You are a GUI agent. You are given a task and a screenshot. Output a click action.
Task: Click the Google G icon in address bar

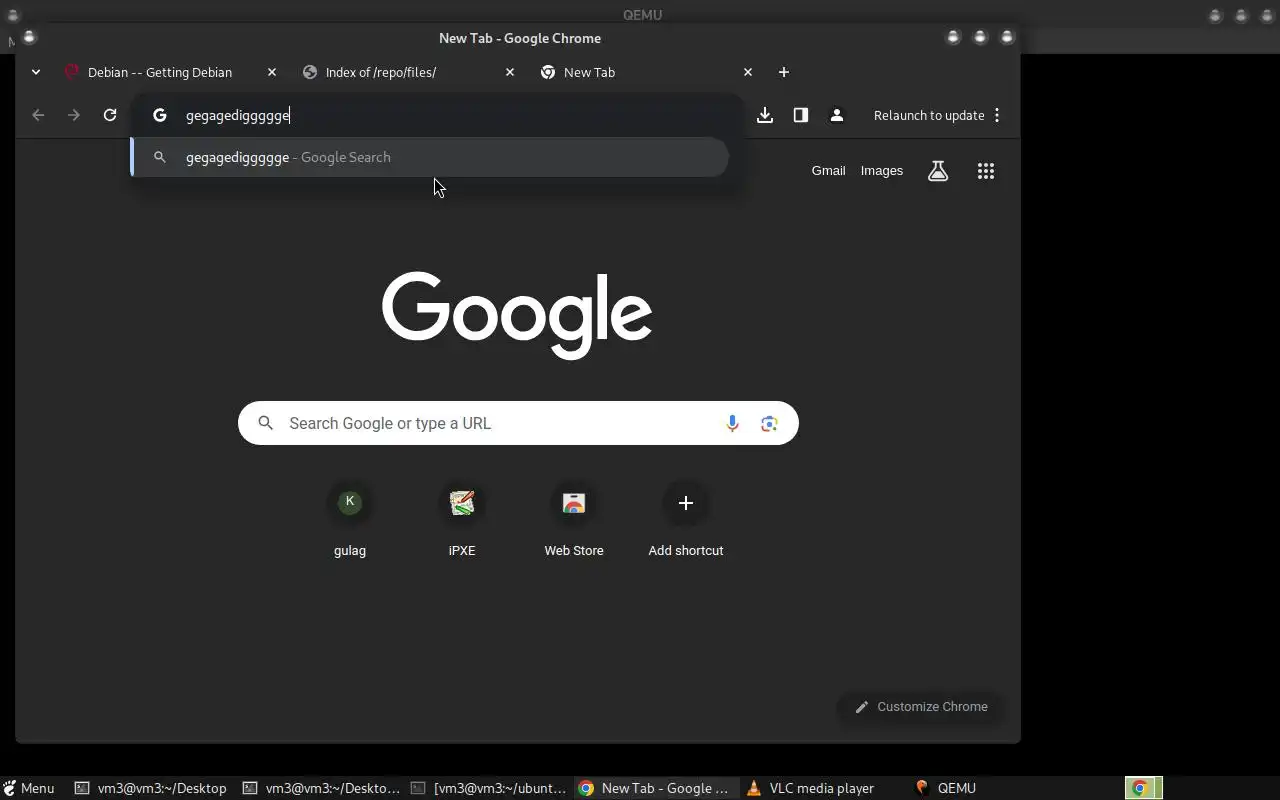click(159, 115)
